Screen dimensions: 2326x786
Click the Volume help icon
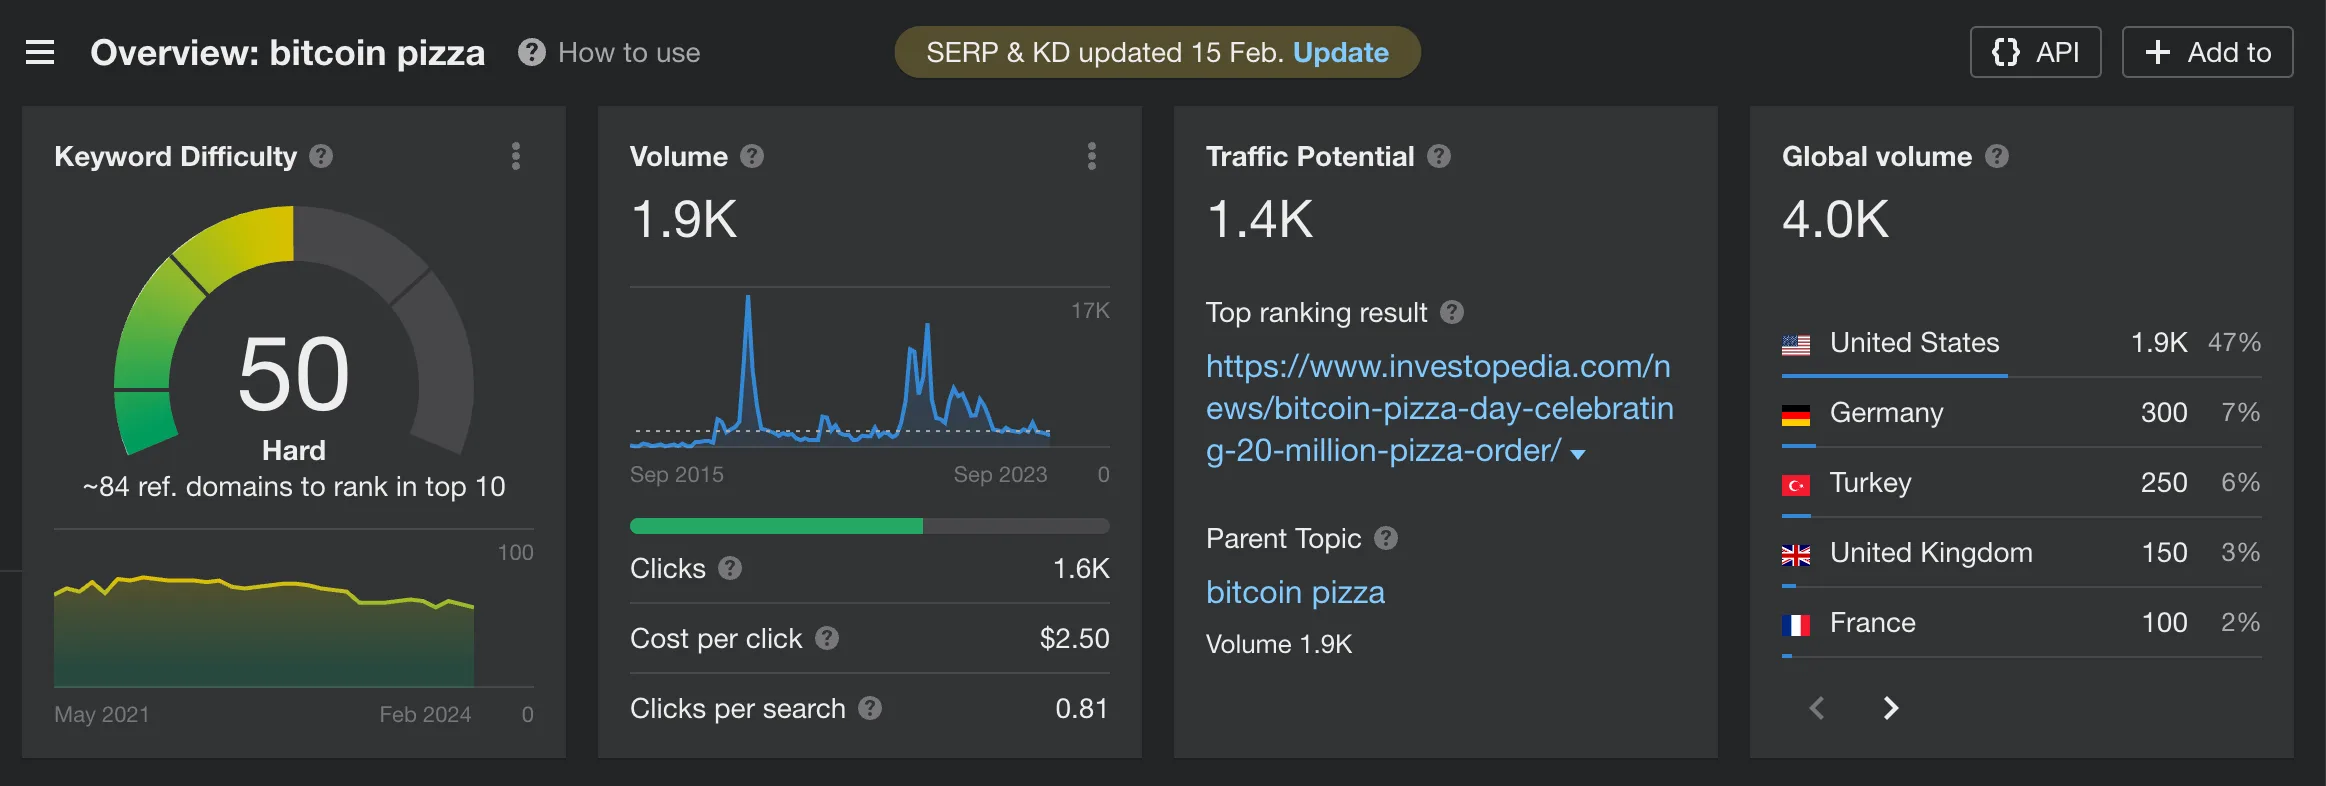pyautogui.click(x=751, y=156)
